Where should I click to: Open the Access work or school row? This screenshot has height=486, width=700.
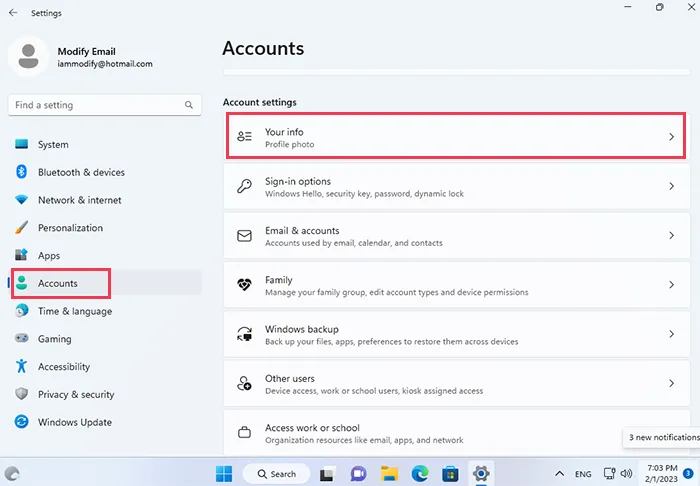point(457,432)
